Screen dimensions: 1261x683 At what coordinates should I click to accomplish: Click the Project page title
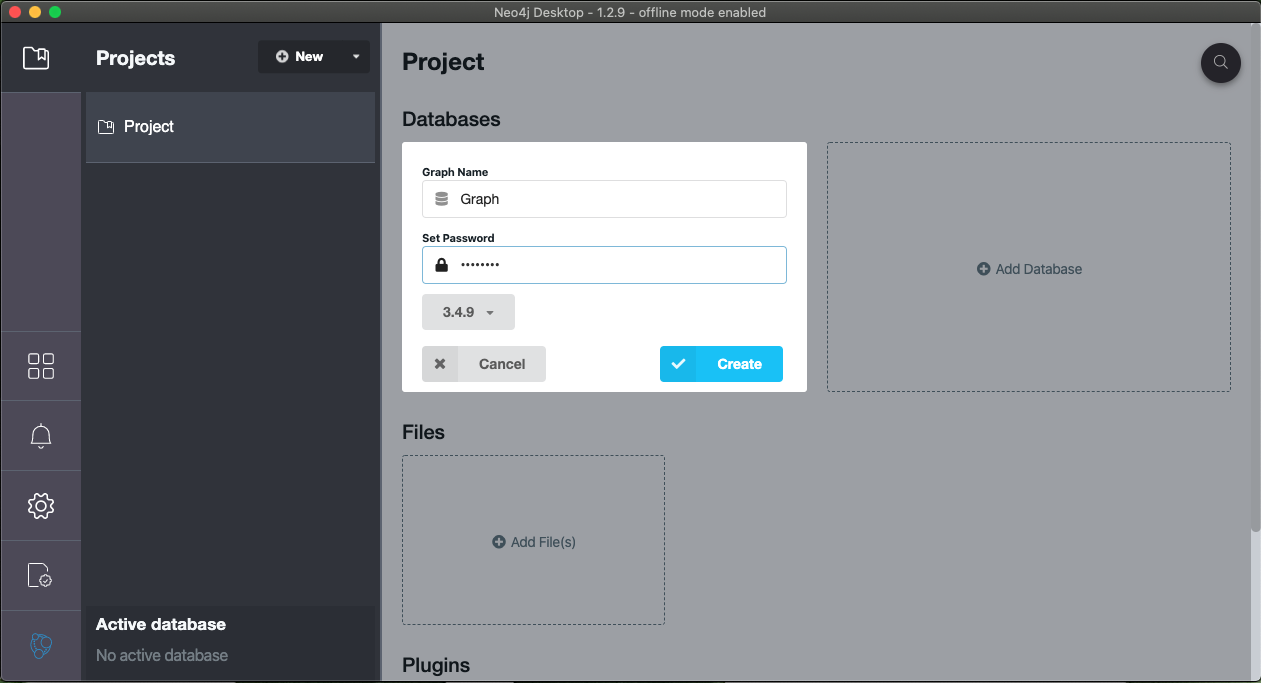pos(443,62)
